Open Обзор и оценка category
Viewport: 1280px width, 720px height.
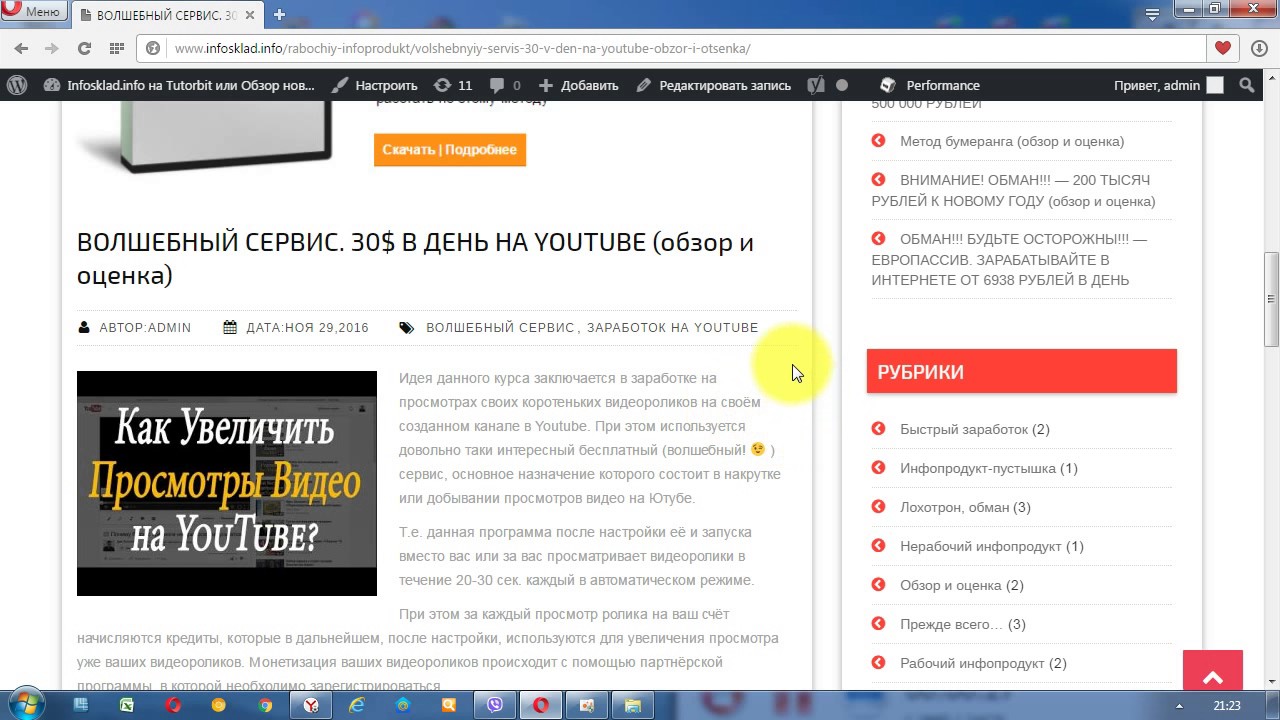950,585
